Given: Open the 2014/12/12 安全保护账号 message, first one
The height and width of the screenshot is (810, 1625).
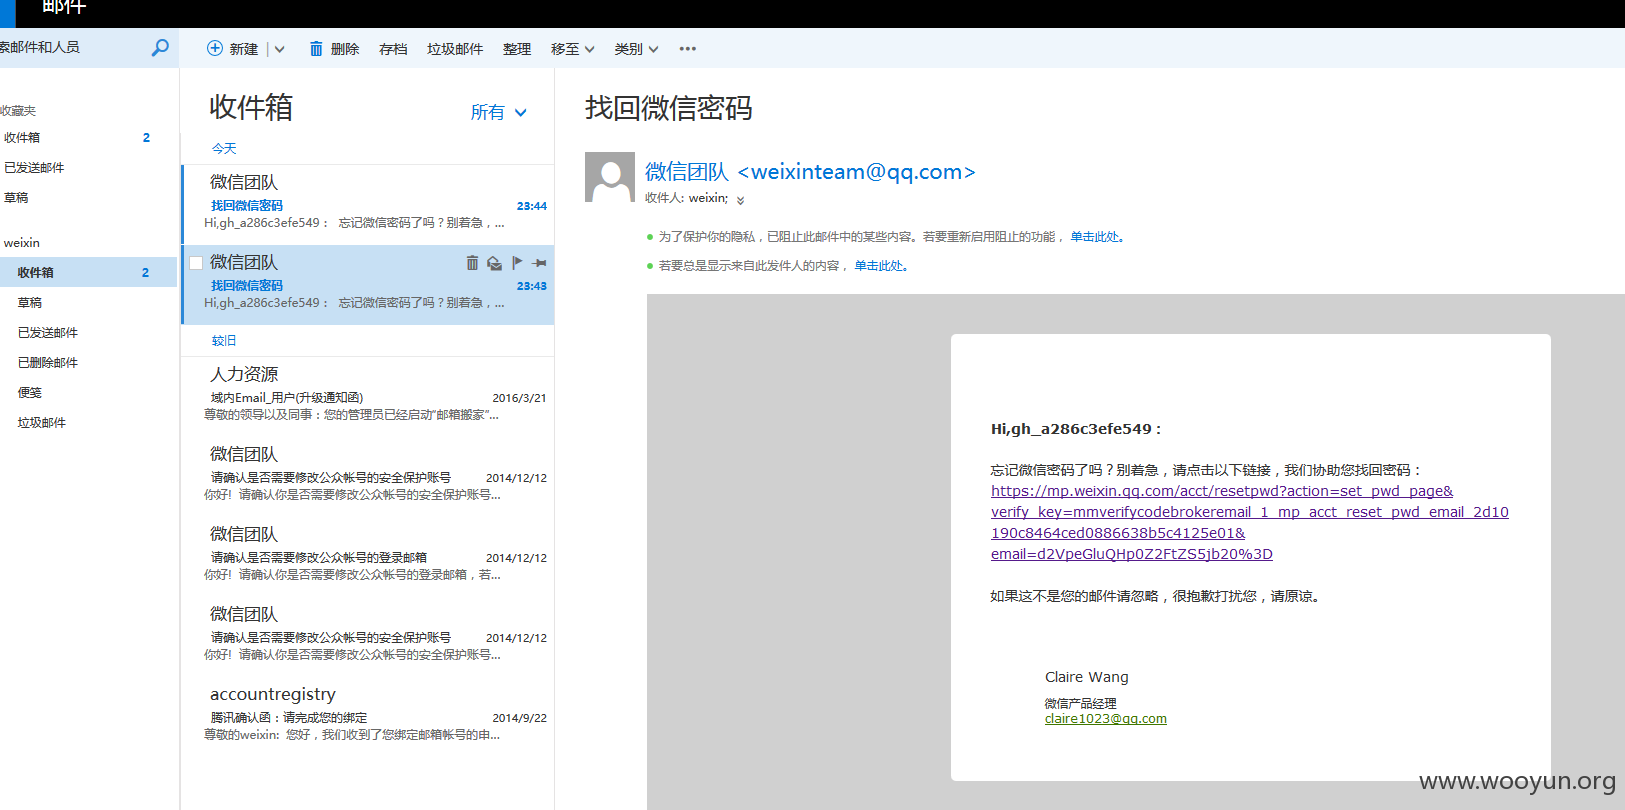Looking at the screenshot, I should [368, 476].
